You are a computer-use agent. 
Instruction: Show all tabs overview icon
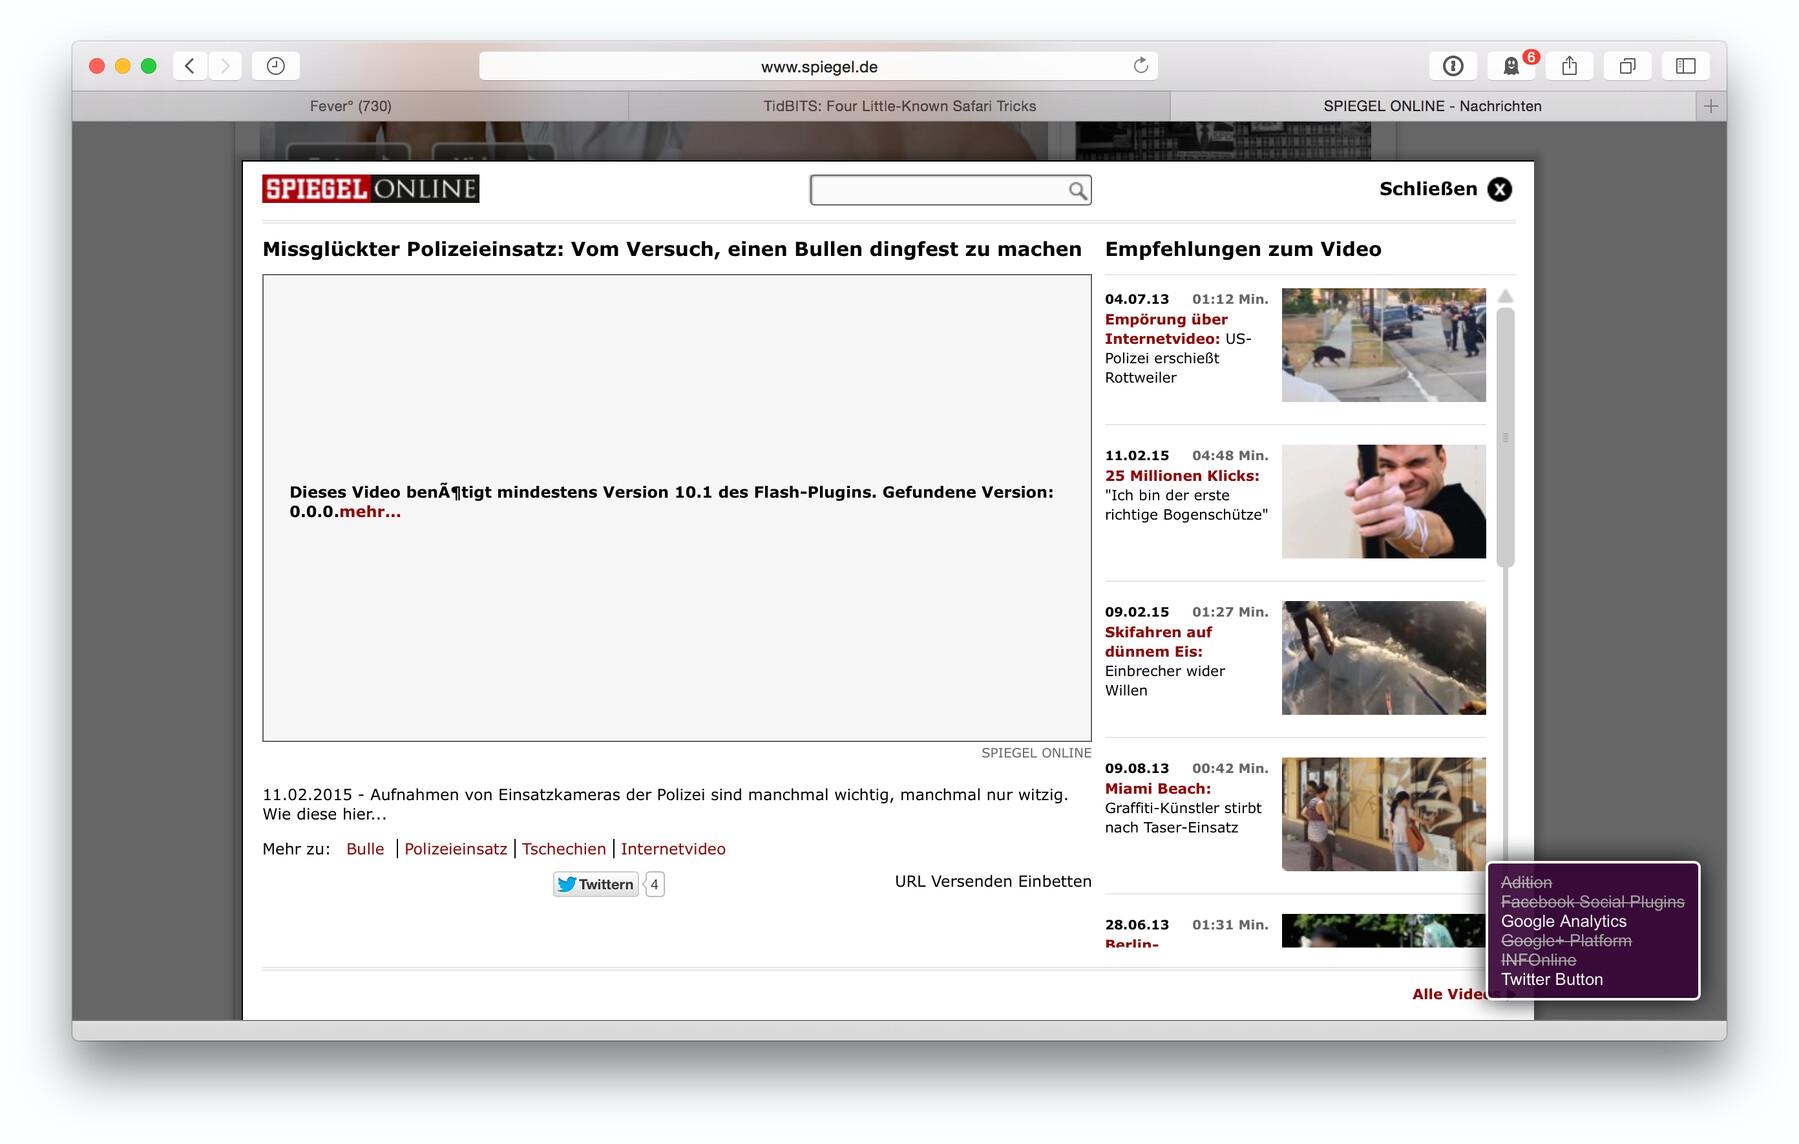point(1627,66)
